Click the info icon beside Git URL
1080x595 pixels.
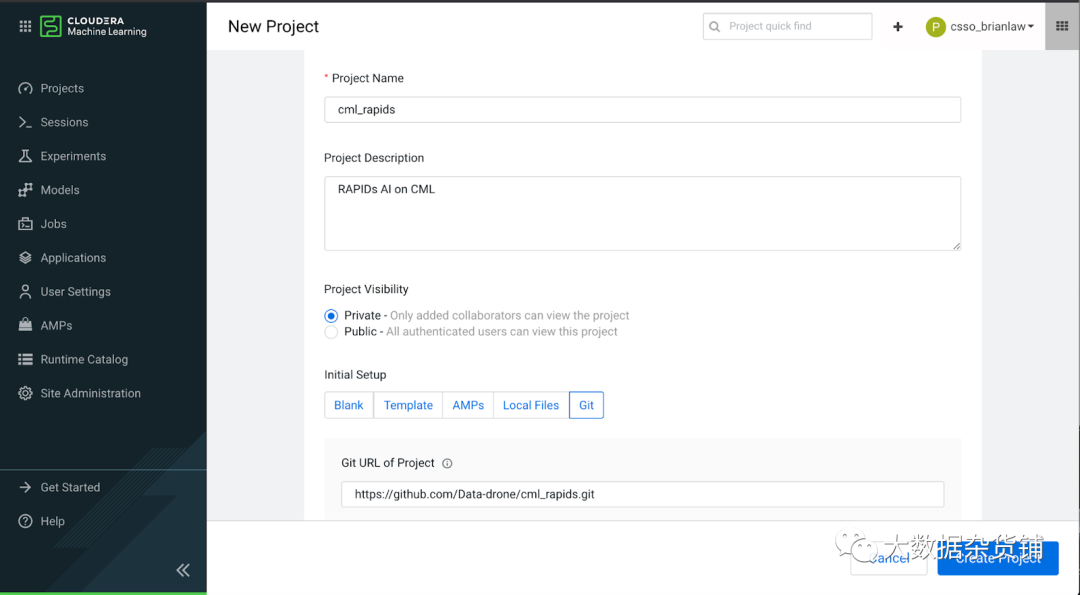(447, 464)
